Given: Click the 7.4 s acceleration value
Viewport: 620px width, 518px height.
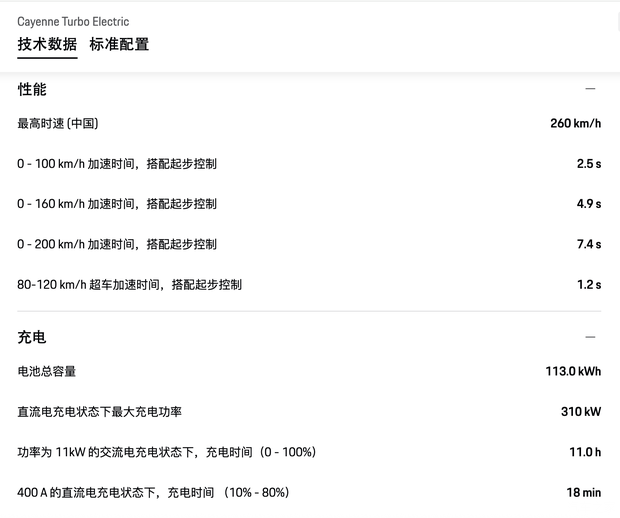Looking at the screenshot, I should [588, 244].
